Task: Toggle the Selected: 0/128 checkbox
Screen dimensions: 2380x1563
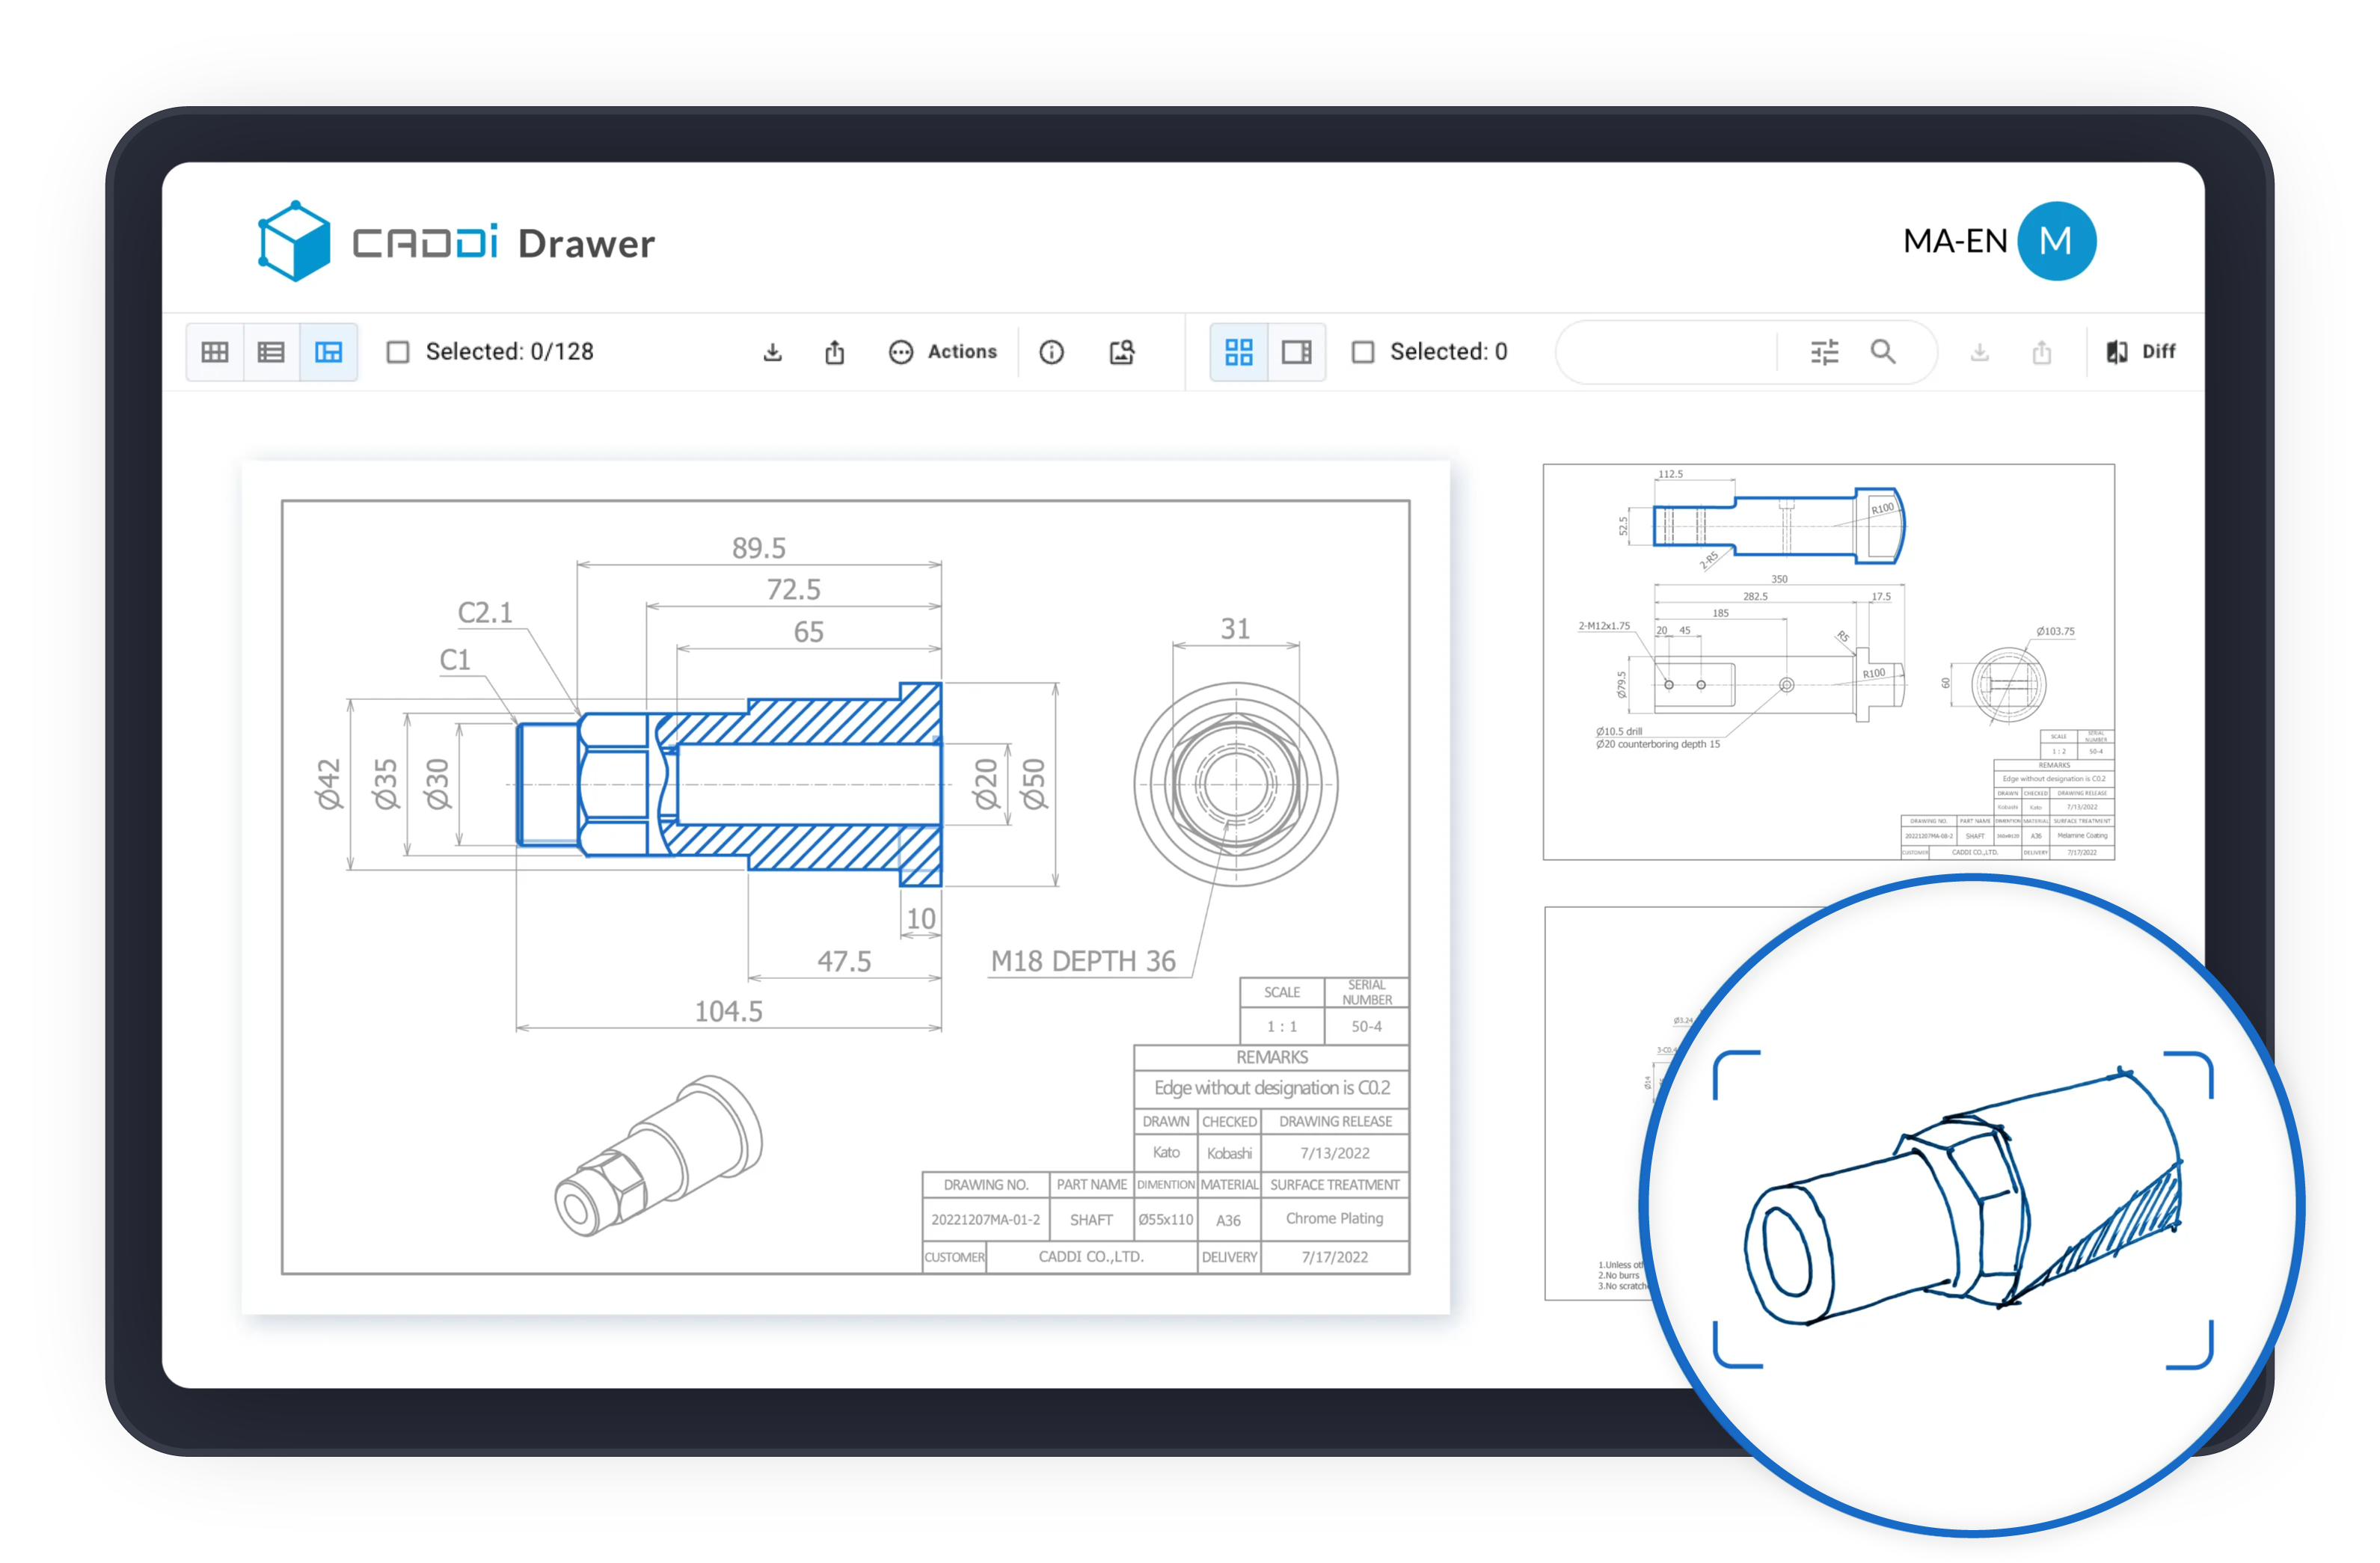Action: point(398,352)
